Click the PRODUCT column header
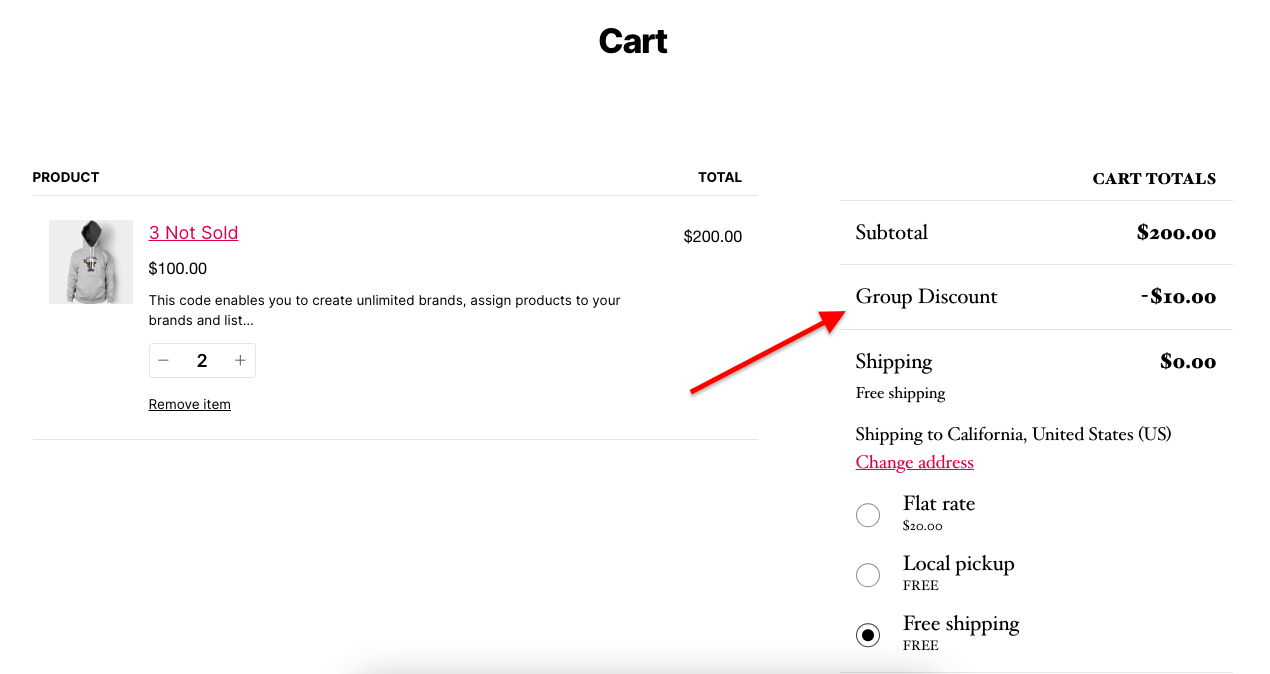 (x=66, y=178)
